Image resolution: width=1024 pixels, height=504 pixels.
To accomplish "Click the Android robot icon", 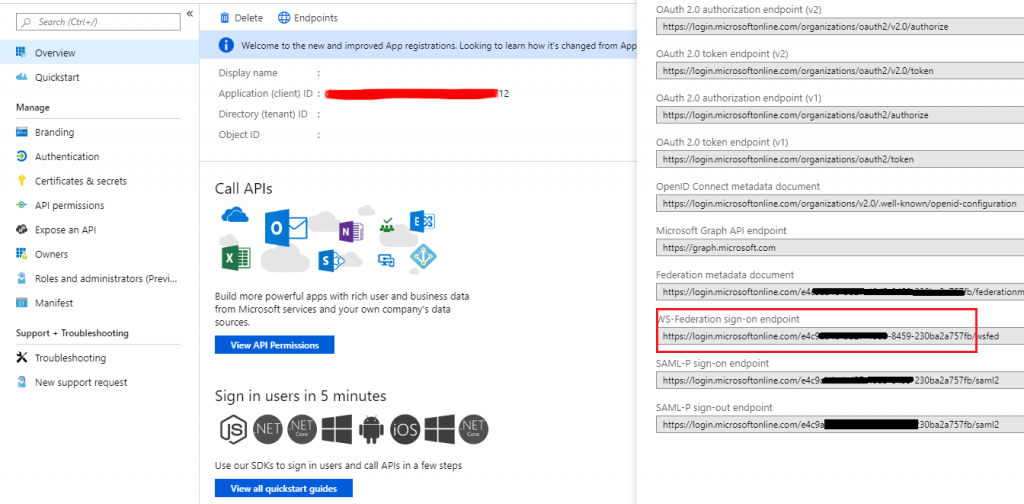I will [x=371, y=429].
